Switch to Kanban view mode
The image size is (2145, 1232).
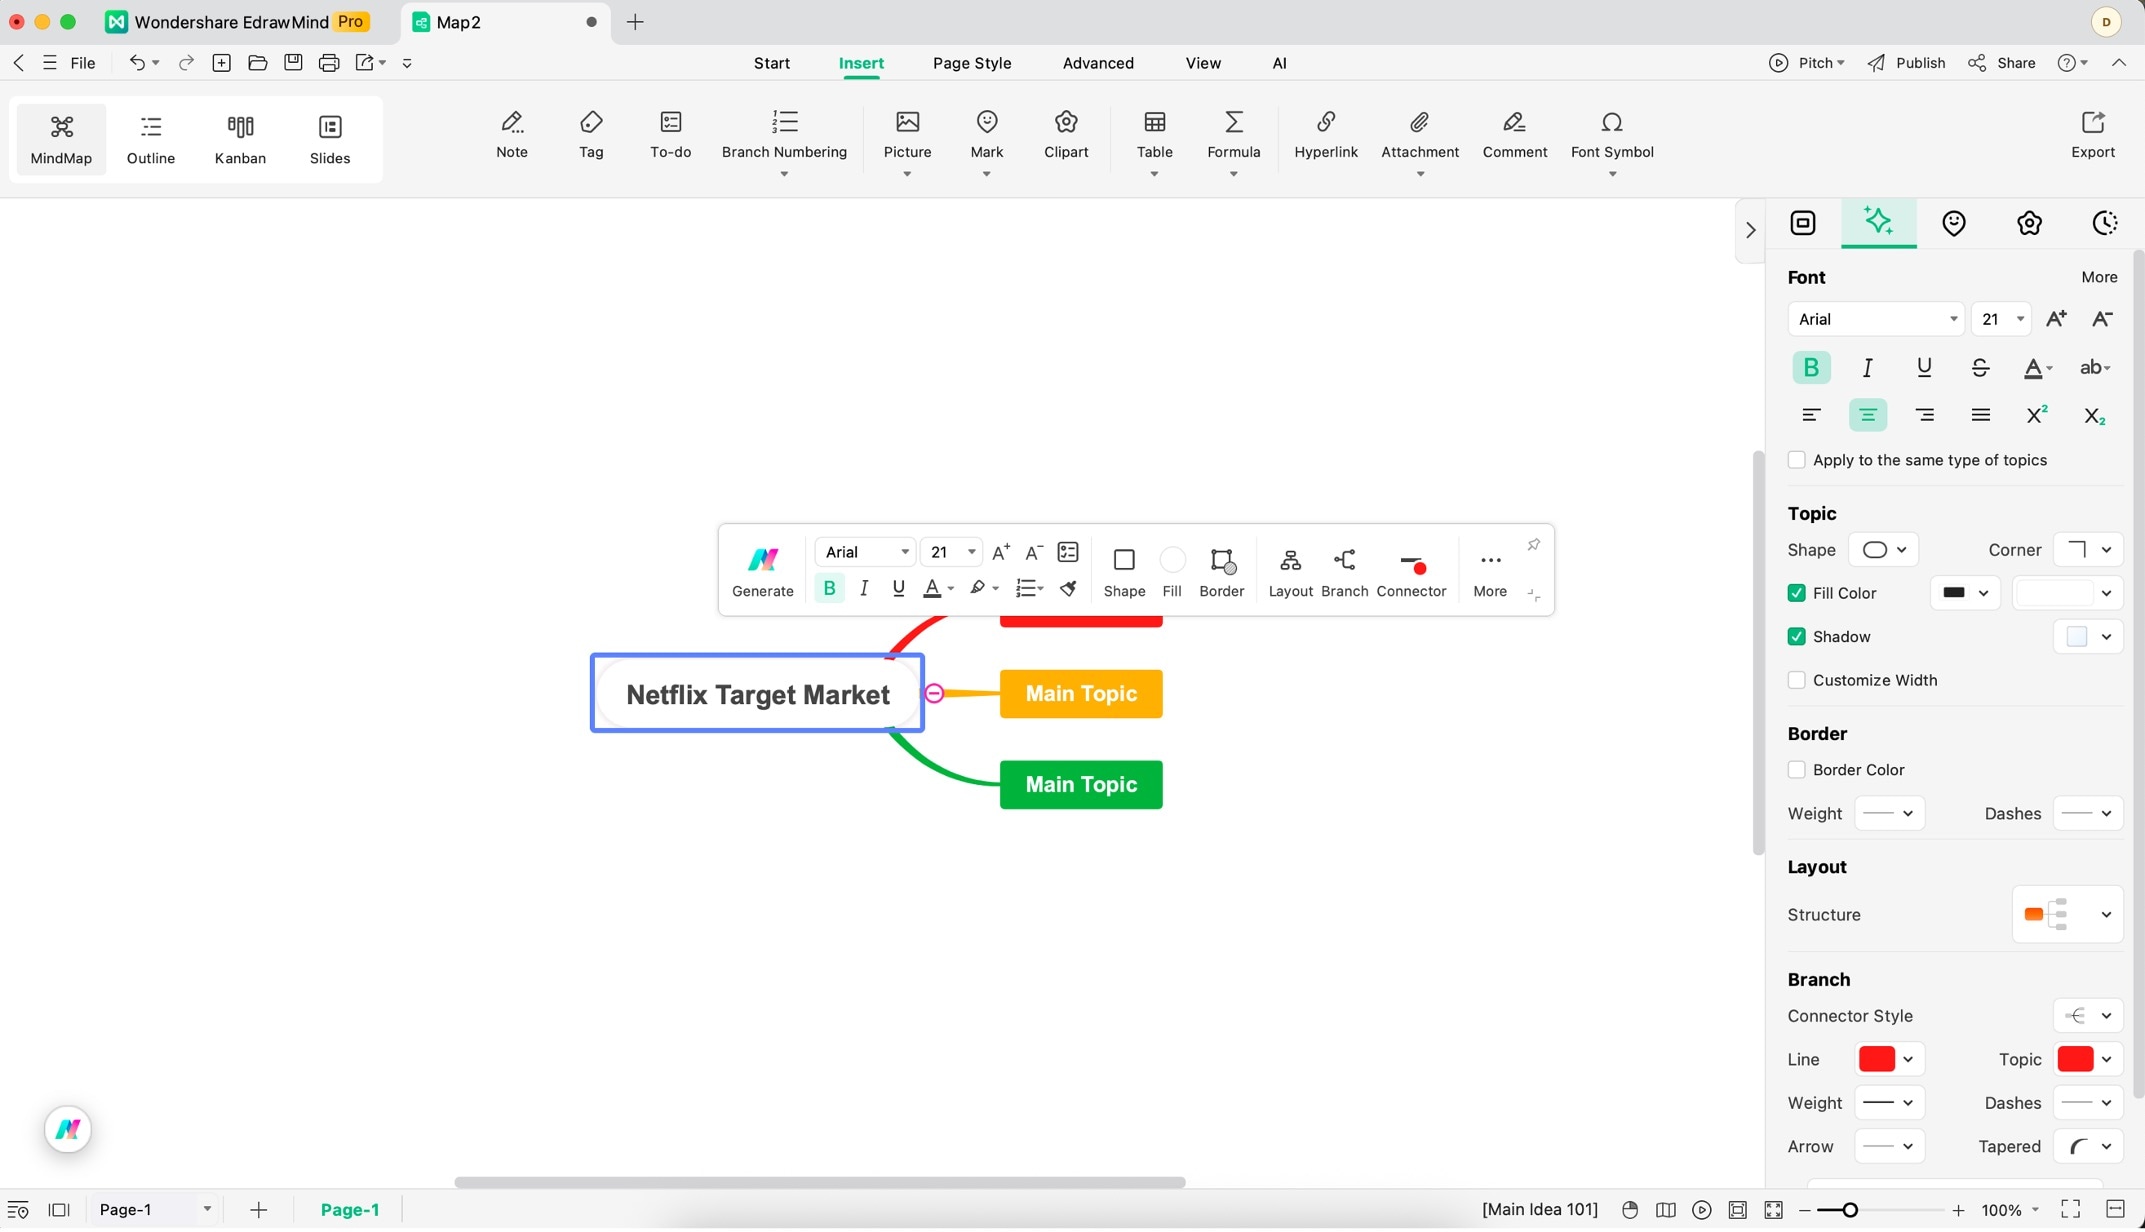240,139
